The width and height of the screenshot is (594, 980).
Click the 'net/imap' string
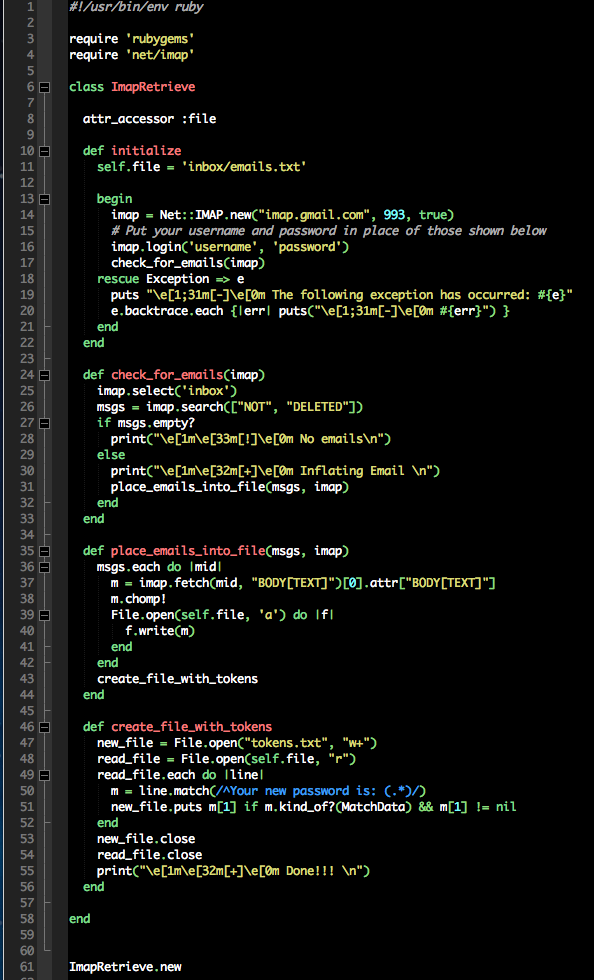click(x=160, y=55)
